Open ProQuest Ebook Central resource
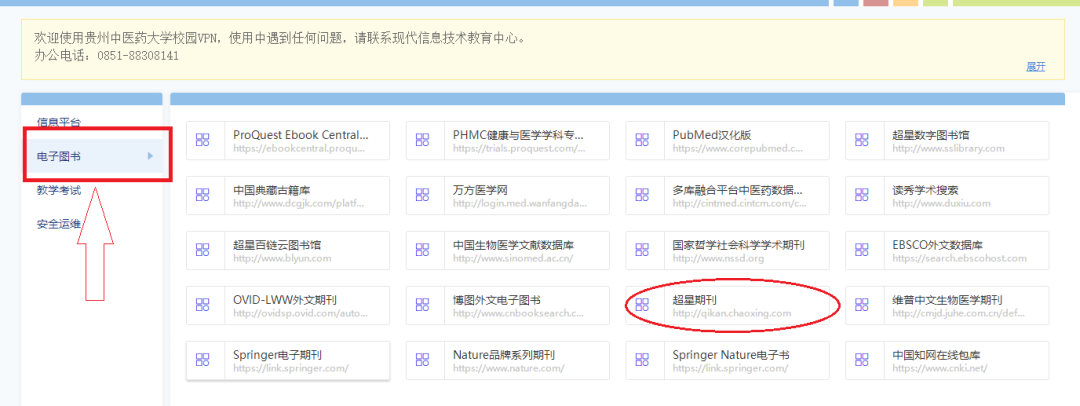Screen dimensions: 1080x406 pos(288,141)
